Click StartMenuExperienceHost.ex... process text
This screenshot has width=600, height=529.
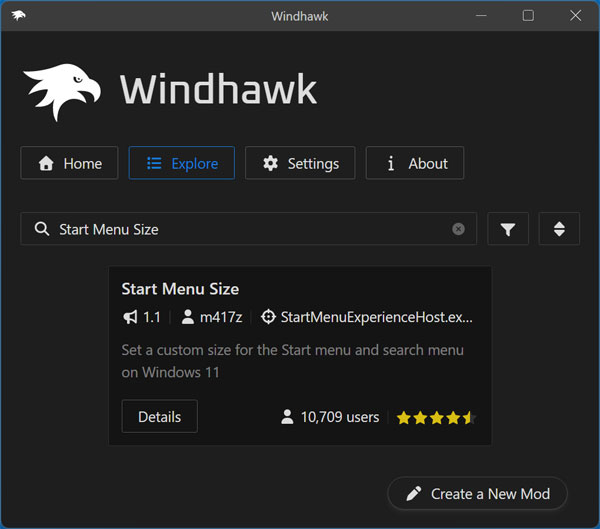coord(377,317)
